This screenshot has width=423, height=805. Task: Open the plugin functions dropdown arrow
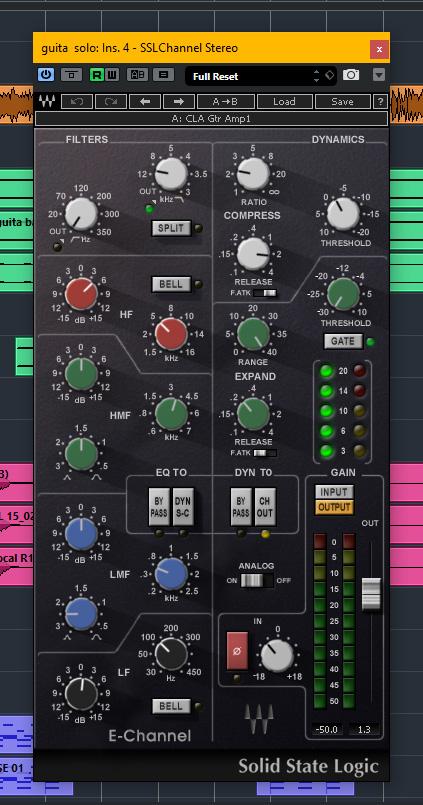click(379, 75)
